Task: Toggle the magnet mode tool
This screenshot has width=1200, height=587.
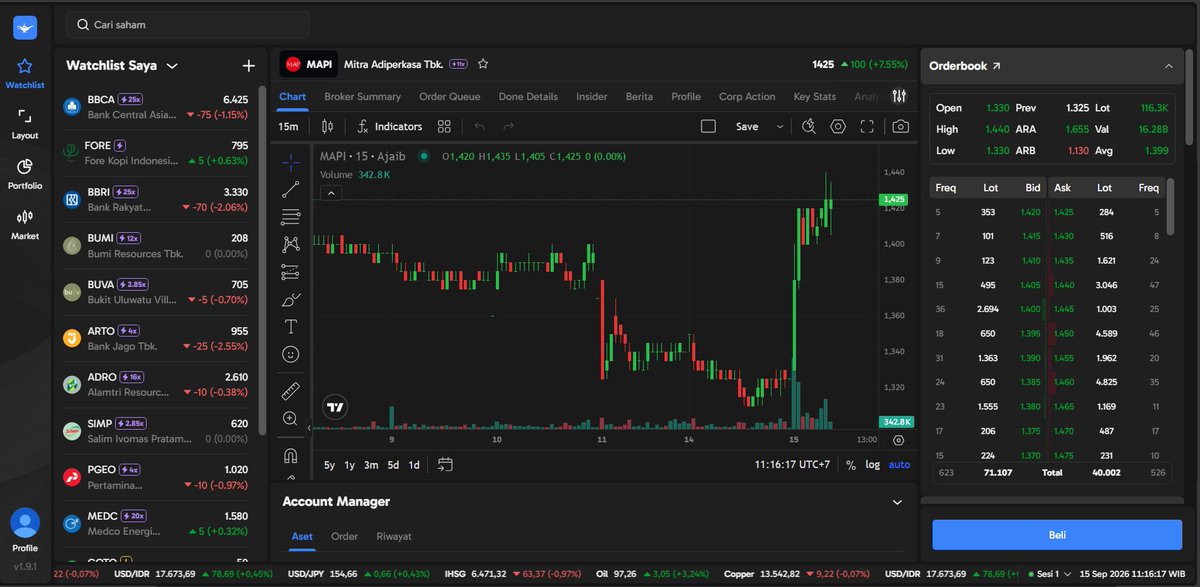Action: point(291,455)
